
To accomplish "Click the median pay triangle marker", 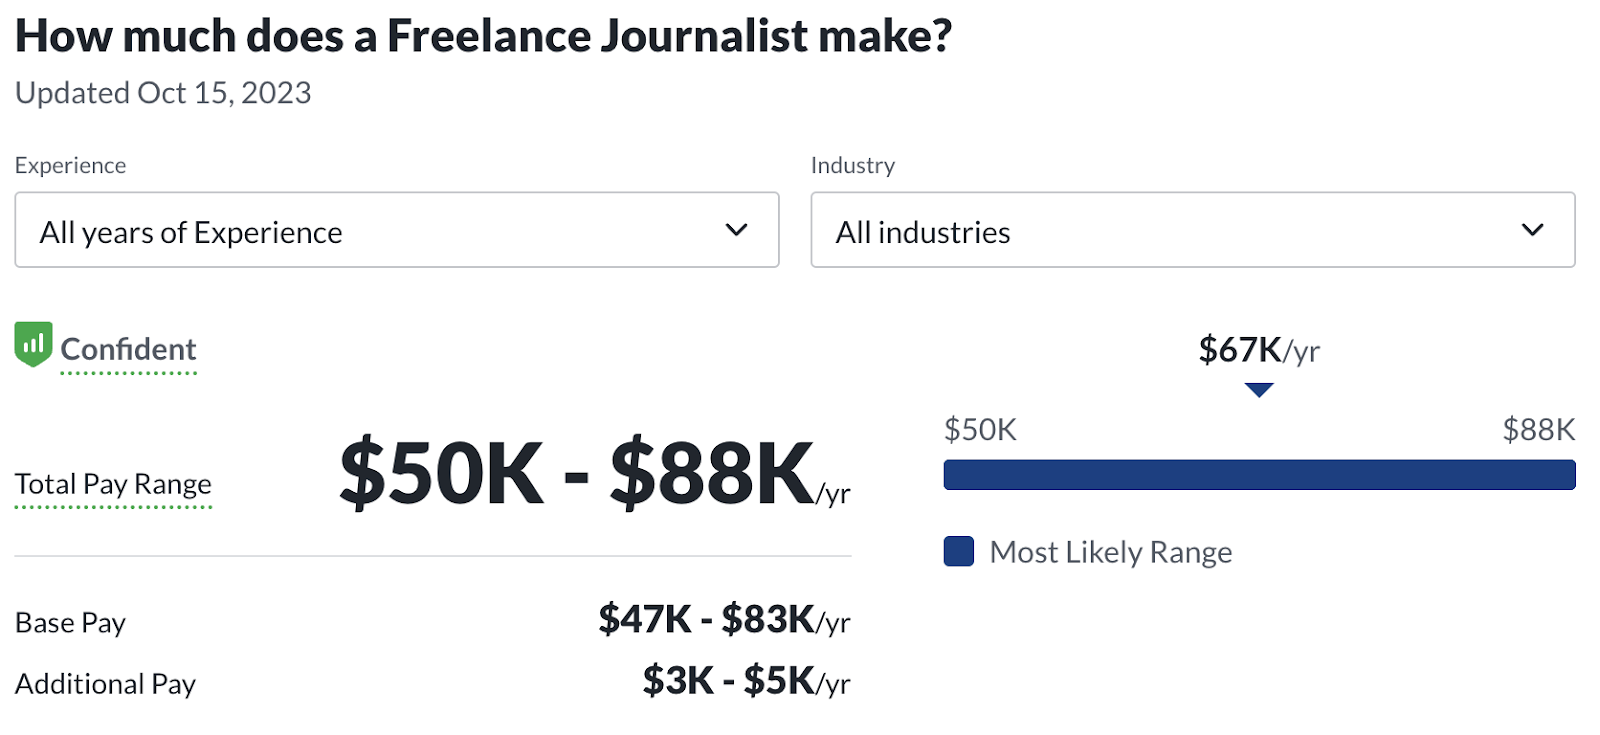I will click(x=1259, y=390).
